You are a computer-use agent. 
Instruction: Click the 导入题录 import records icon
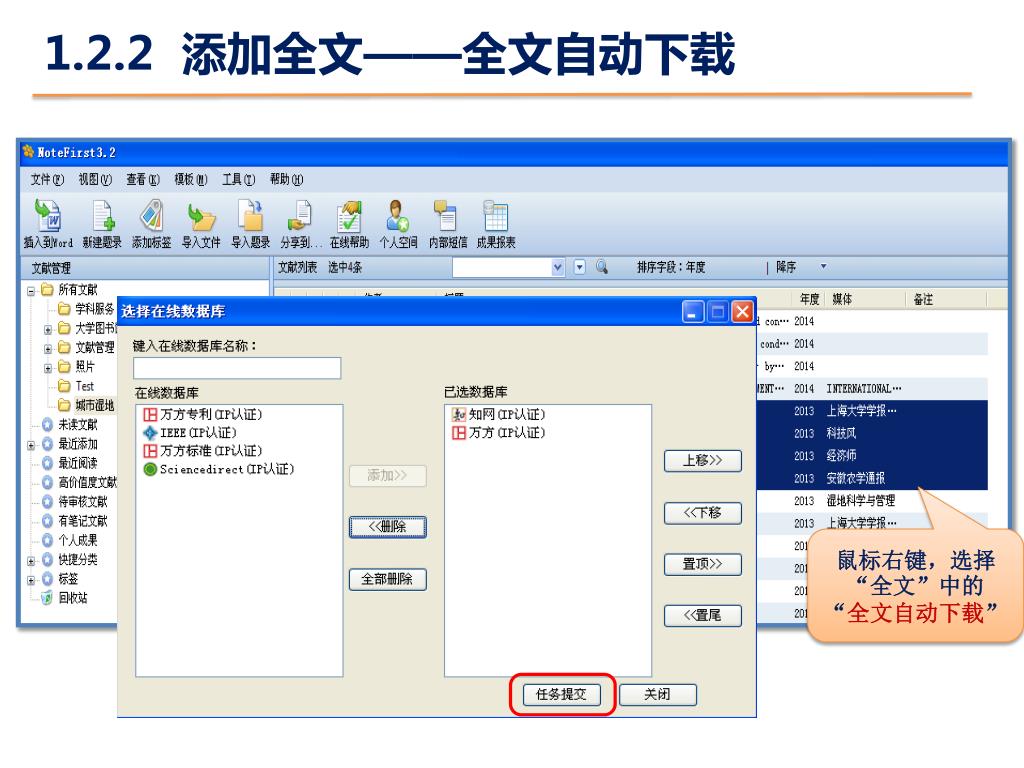251,223
